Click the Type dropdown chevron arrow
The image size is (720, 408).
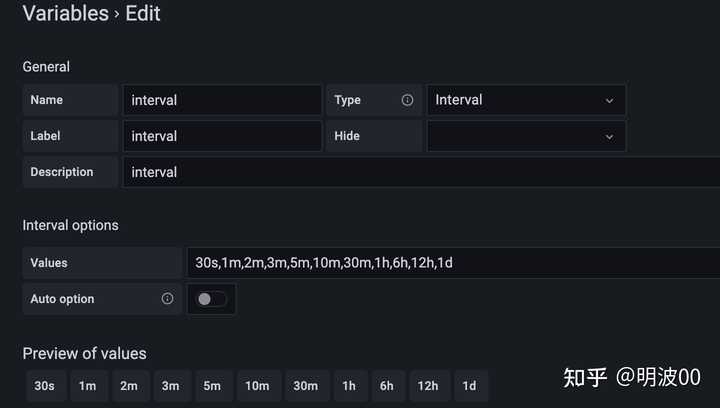point(609,100)
